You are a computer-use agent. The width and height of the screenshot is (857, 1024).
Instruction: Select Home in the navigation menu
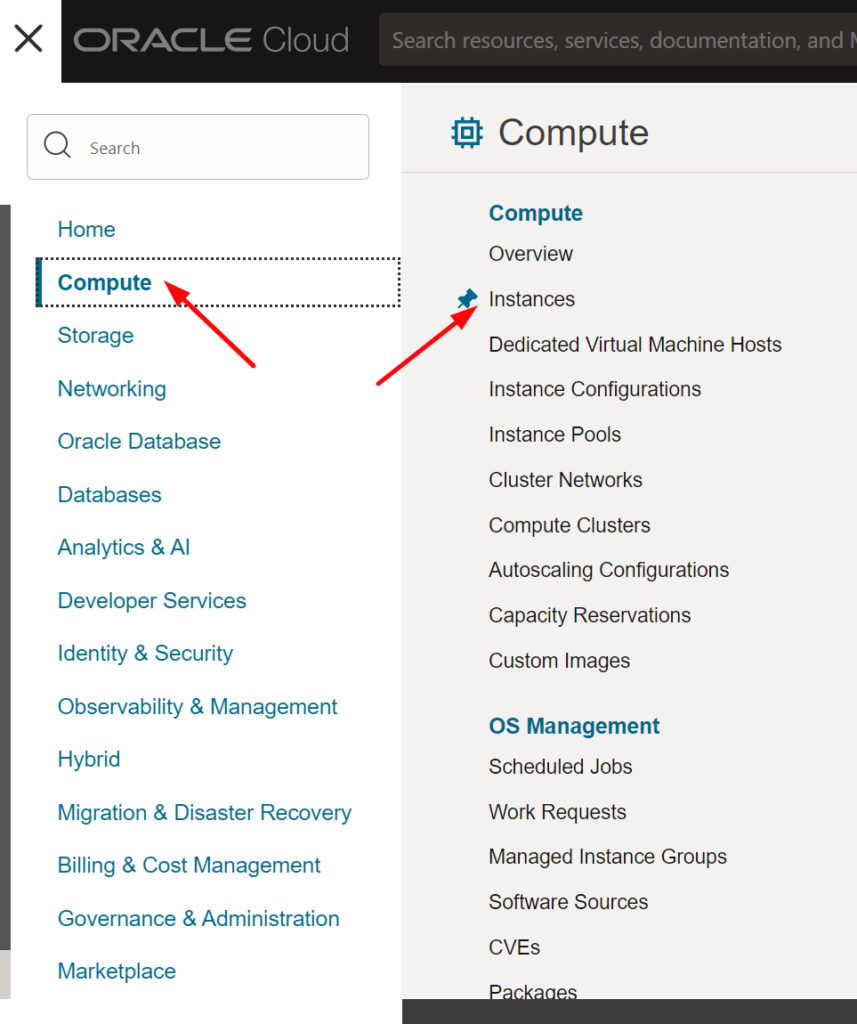click(x=86, y=229)
